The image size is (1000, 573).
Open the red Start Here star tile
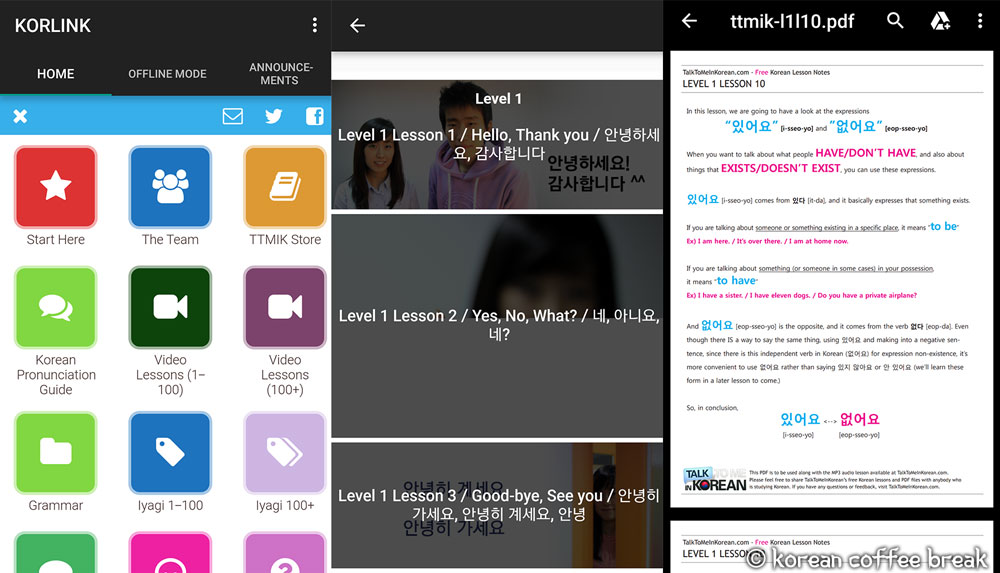coord(55,187)
